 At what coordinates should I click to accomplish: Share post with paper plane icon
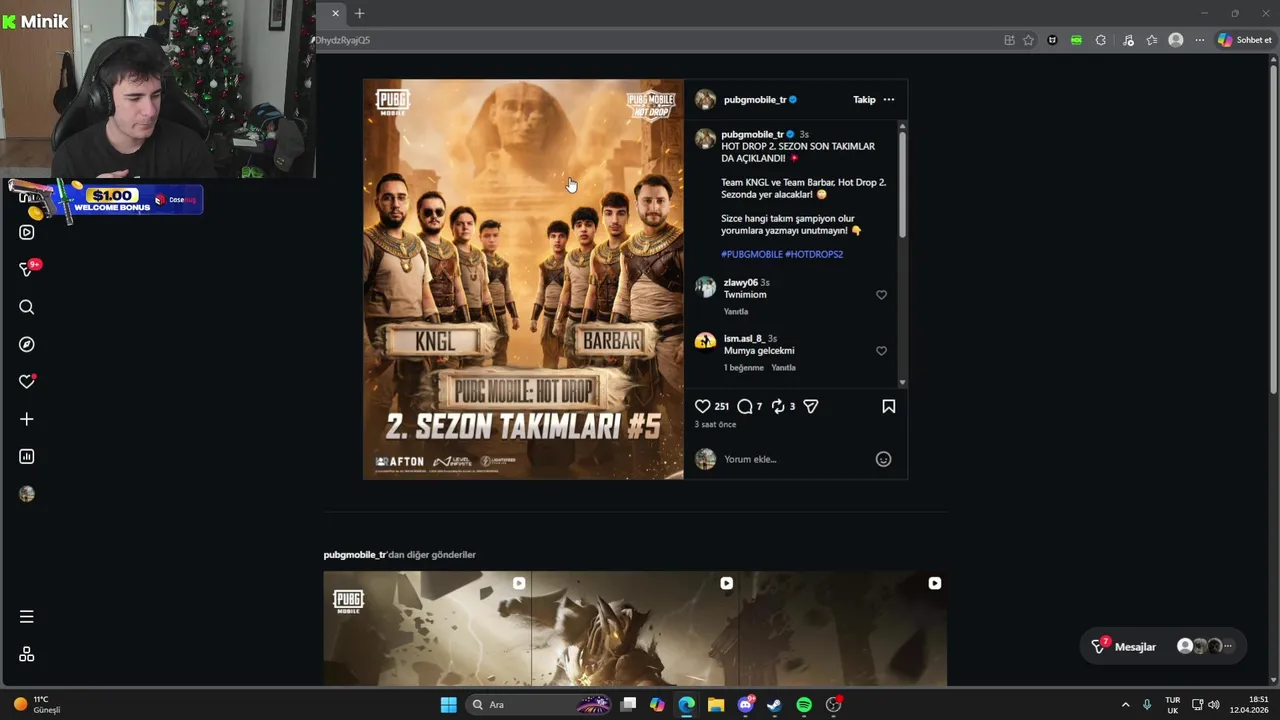tap(811, 406)
